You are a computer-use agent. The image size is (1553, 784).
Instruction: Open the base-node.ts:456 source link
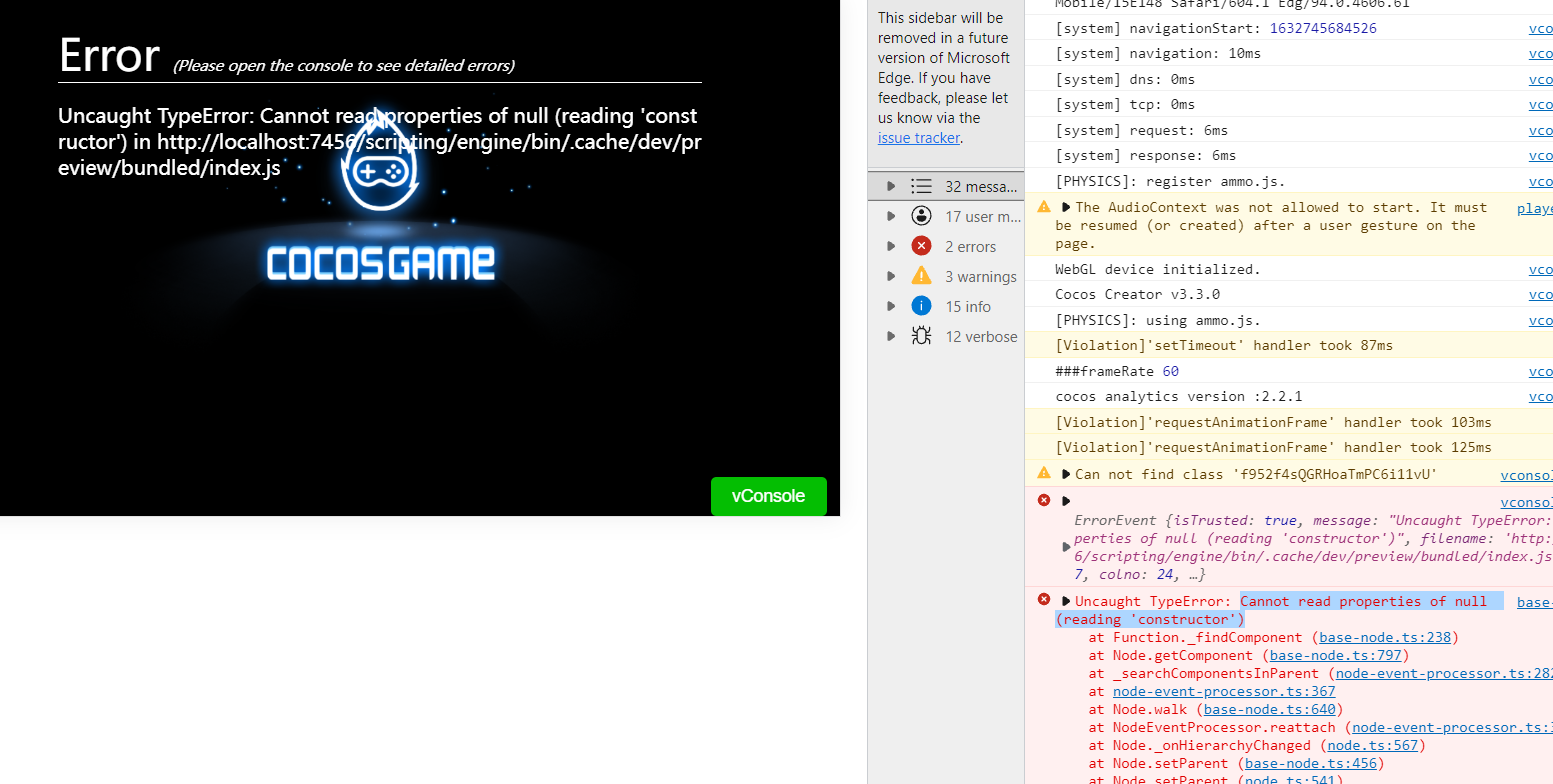point(1311,763)
